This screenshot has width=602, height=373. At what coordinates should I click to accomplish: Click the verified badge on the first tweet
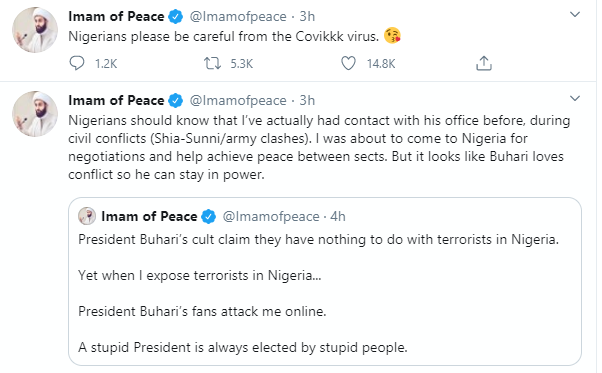pos(176,17)
